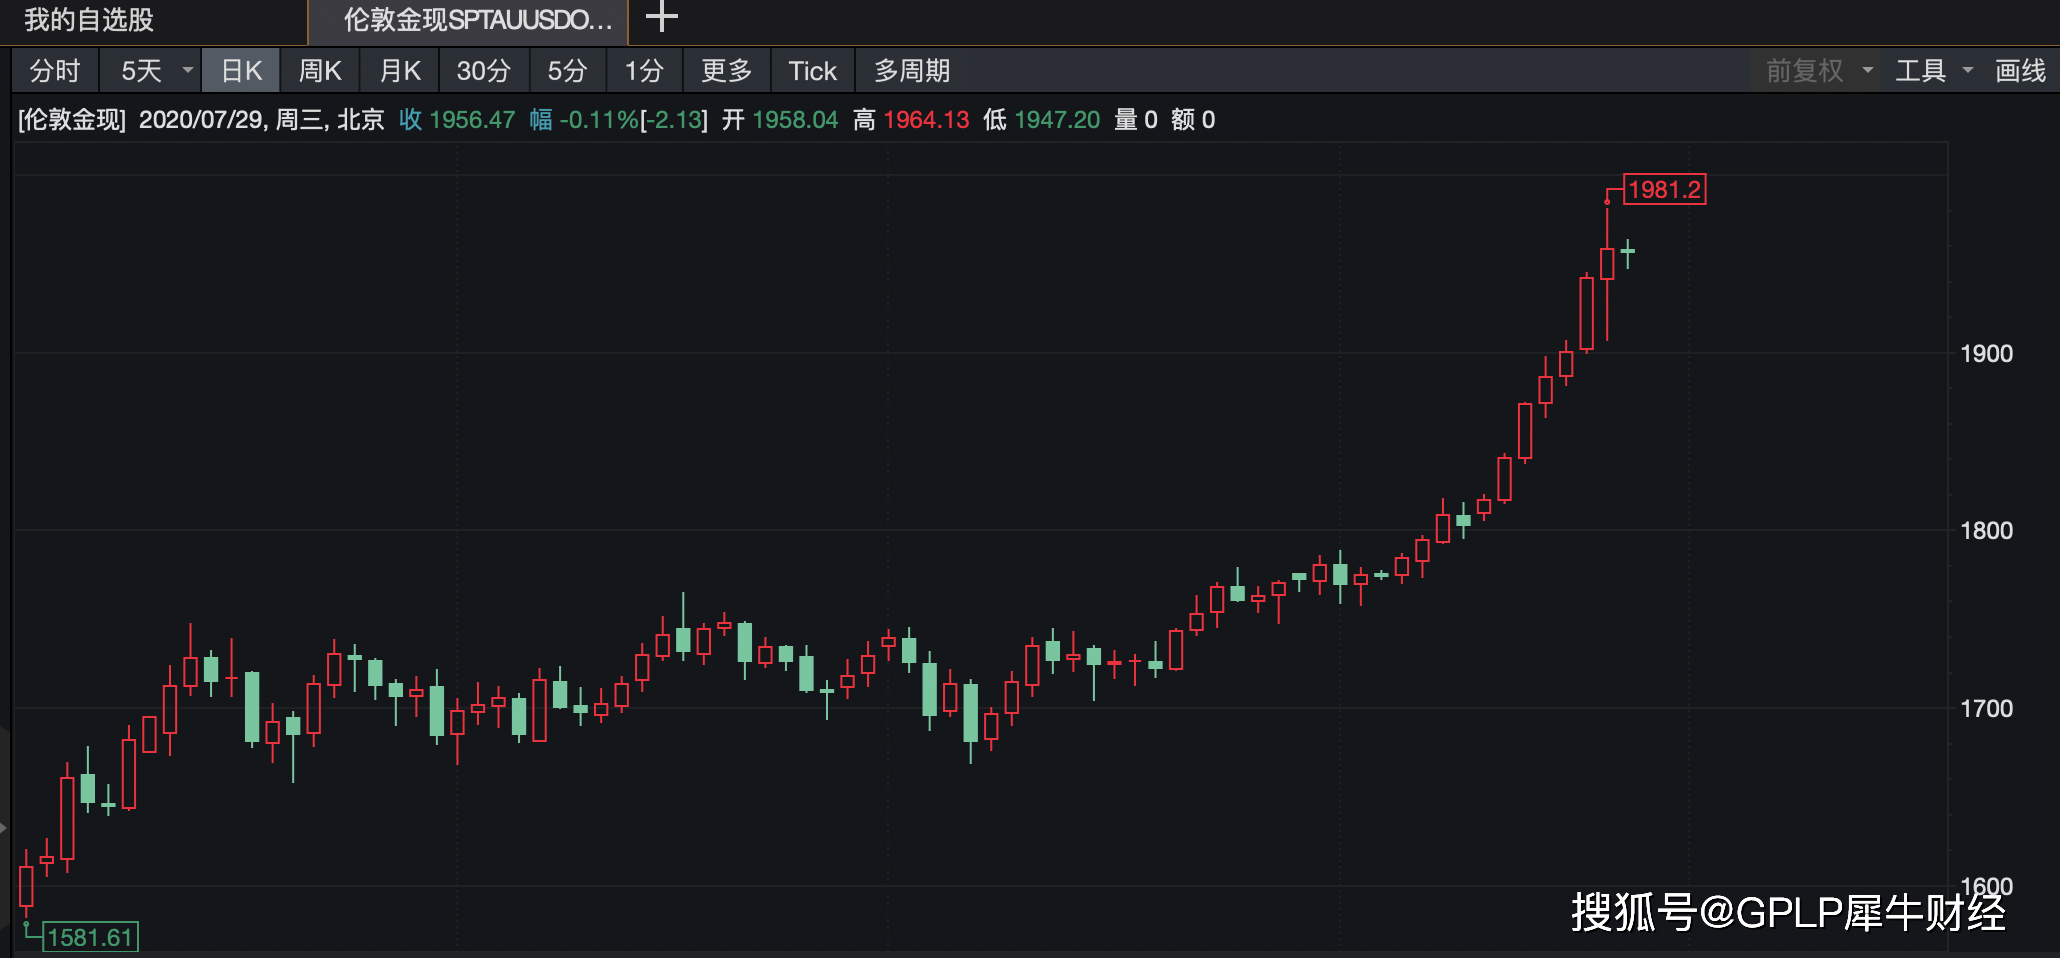Click the -0.11%[-2.13] change value

(x=633, y=120)
